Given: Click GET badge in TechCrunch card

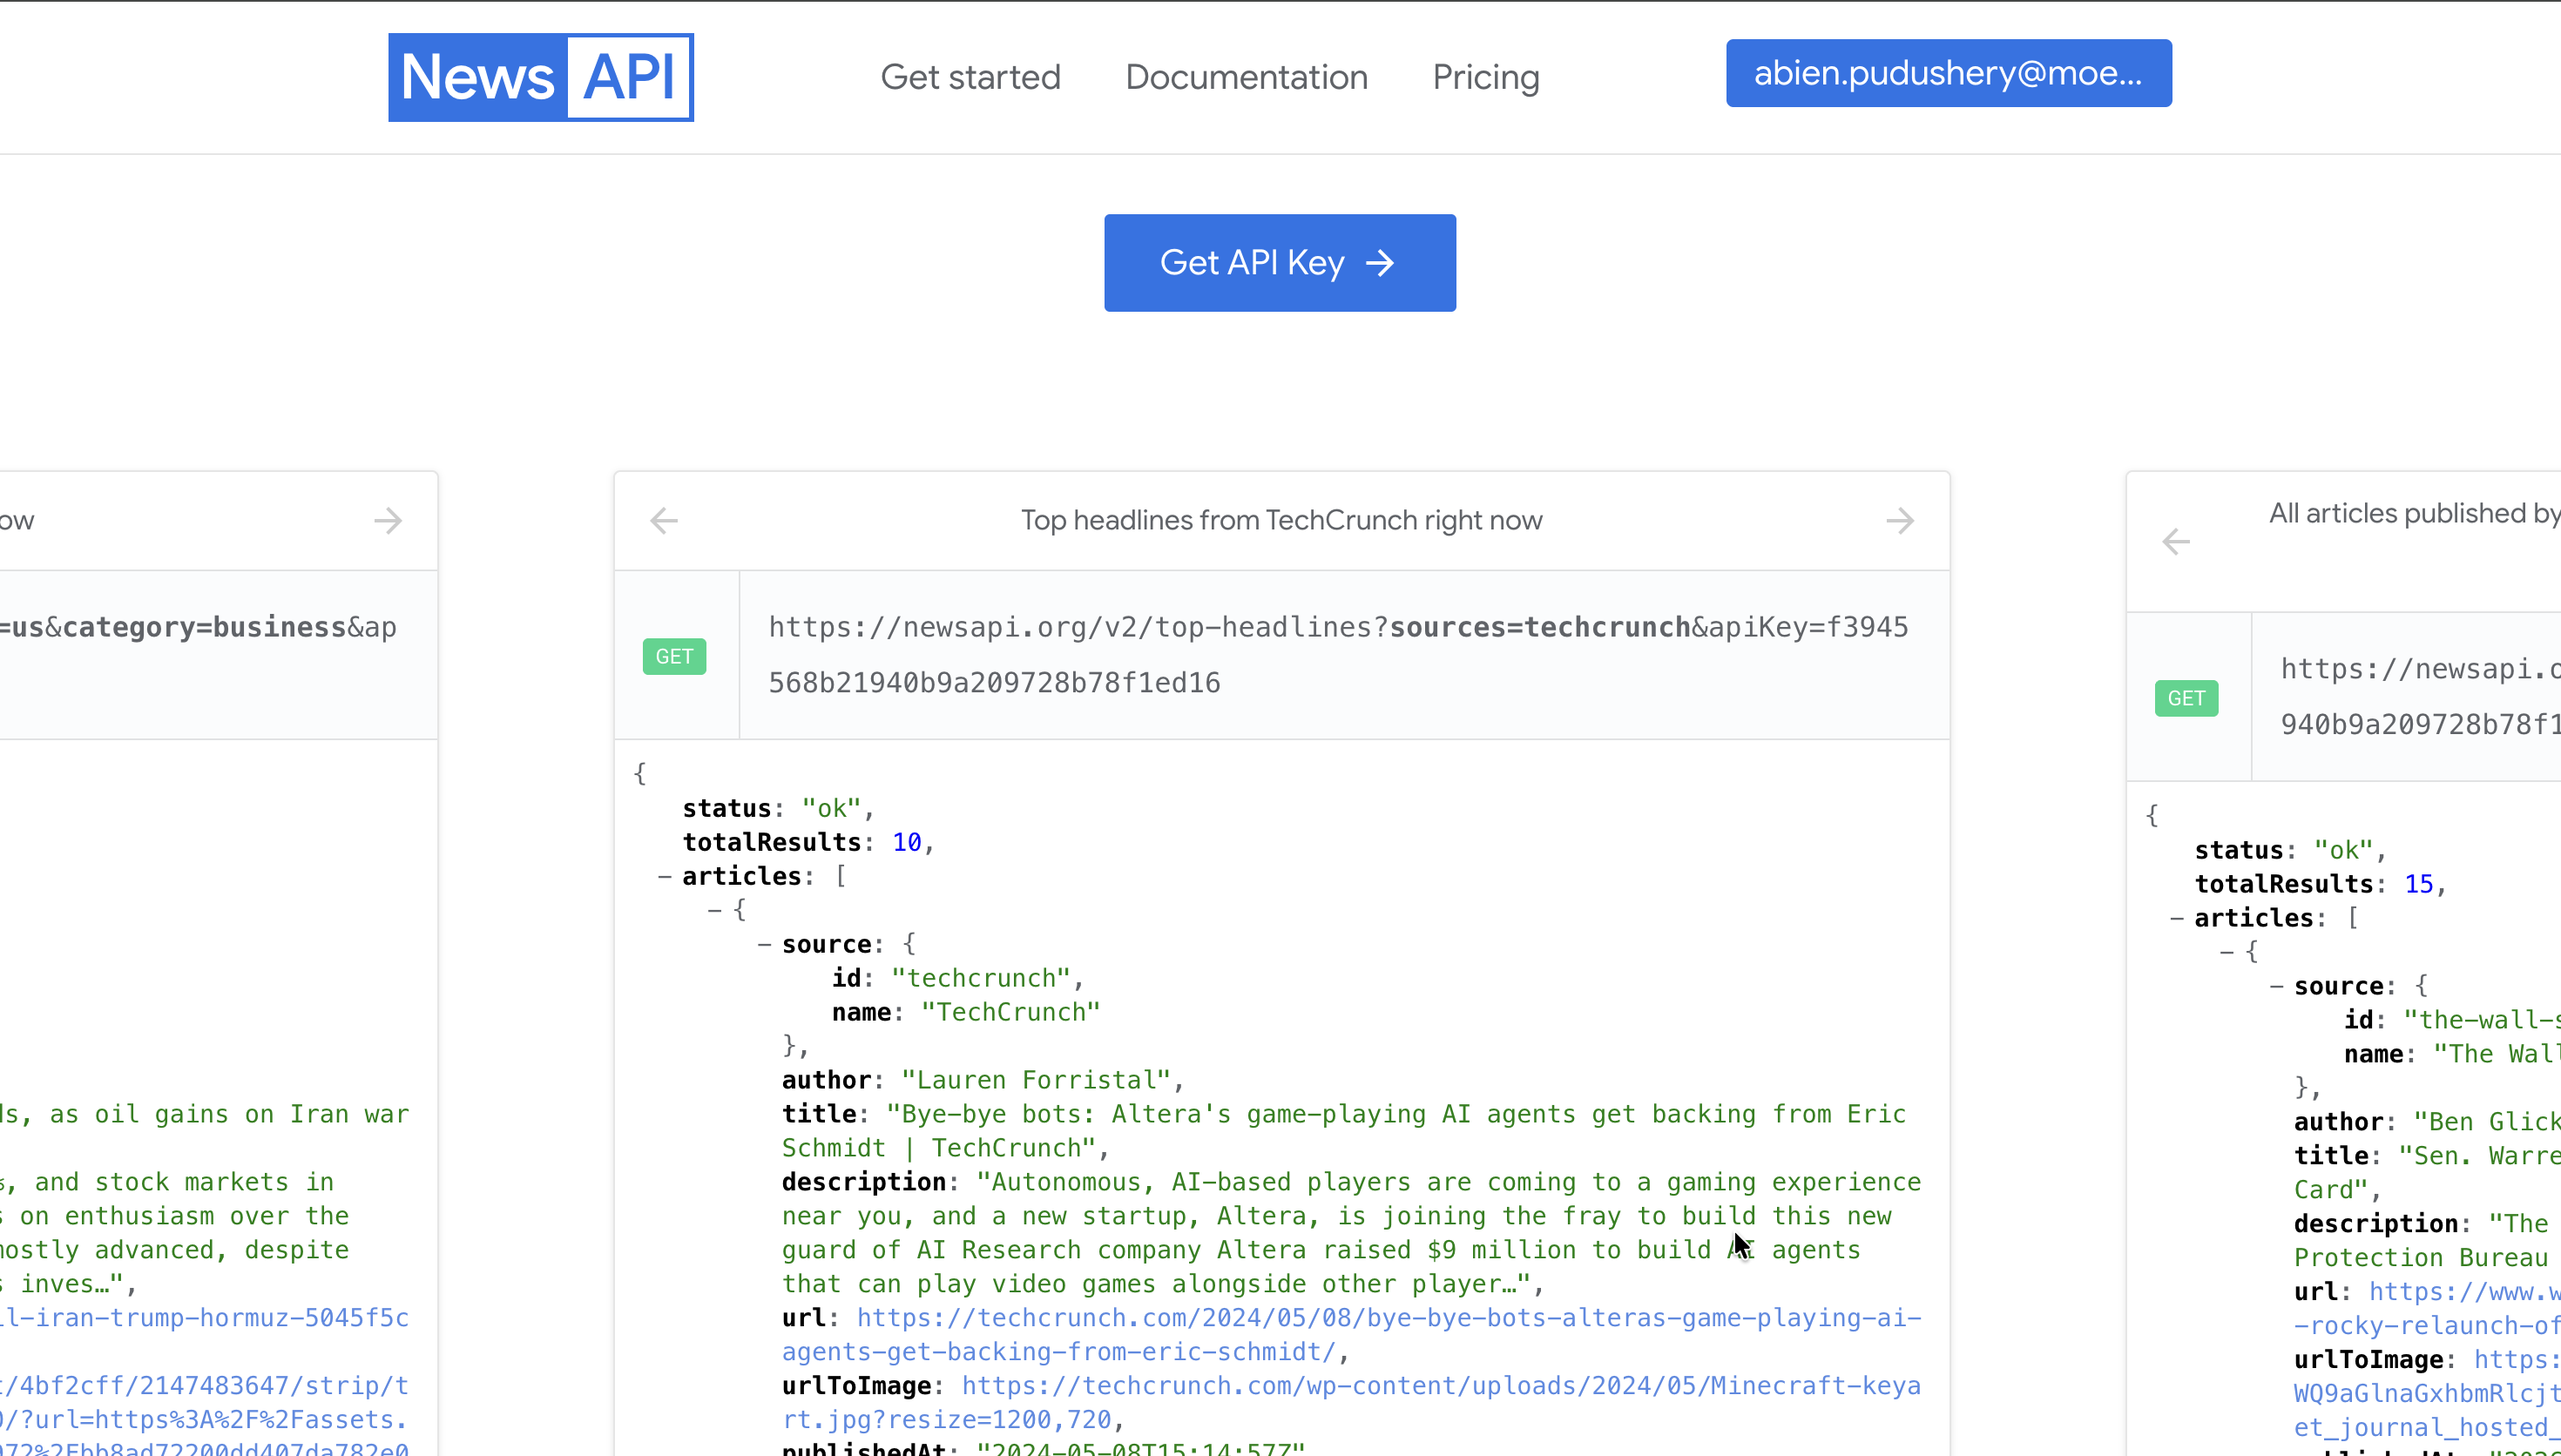Looking at the screenshot, I should tap(674, 657).
